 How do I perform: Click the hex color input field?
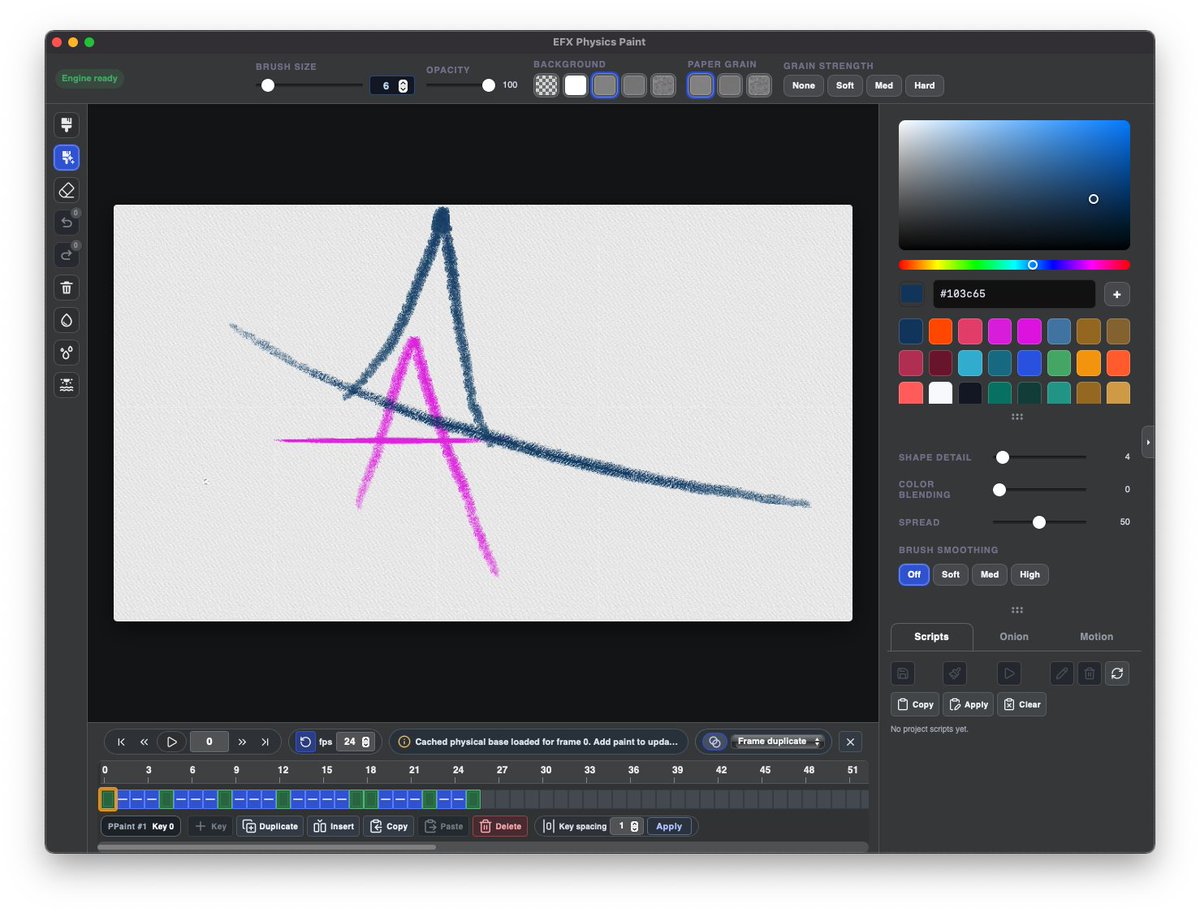coord(1014,294)
